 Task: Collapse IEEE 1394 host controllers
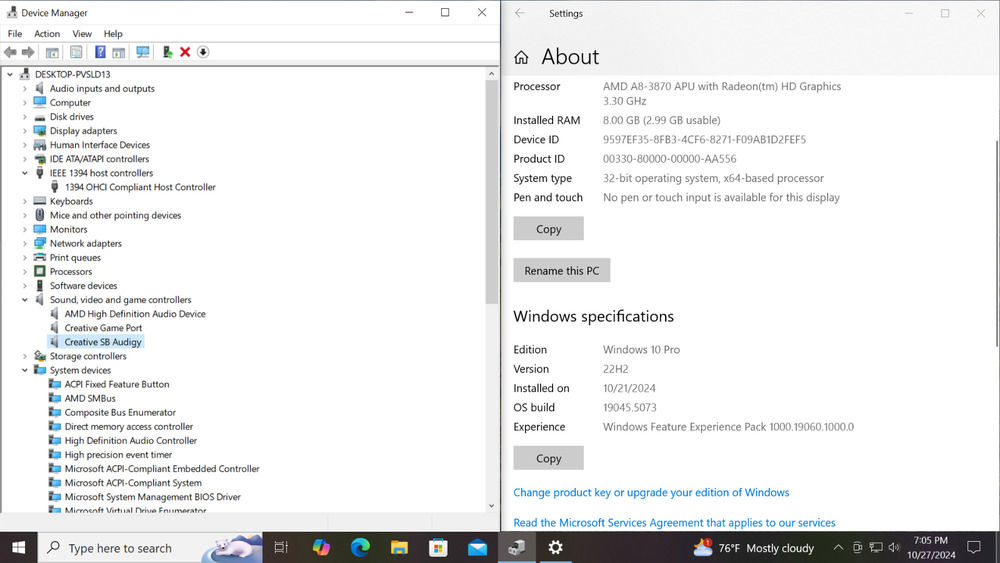(x=25, y=173)
